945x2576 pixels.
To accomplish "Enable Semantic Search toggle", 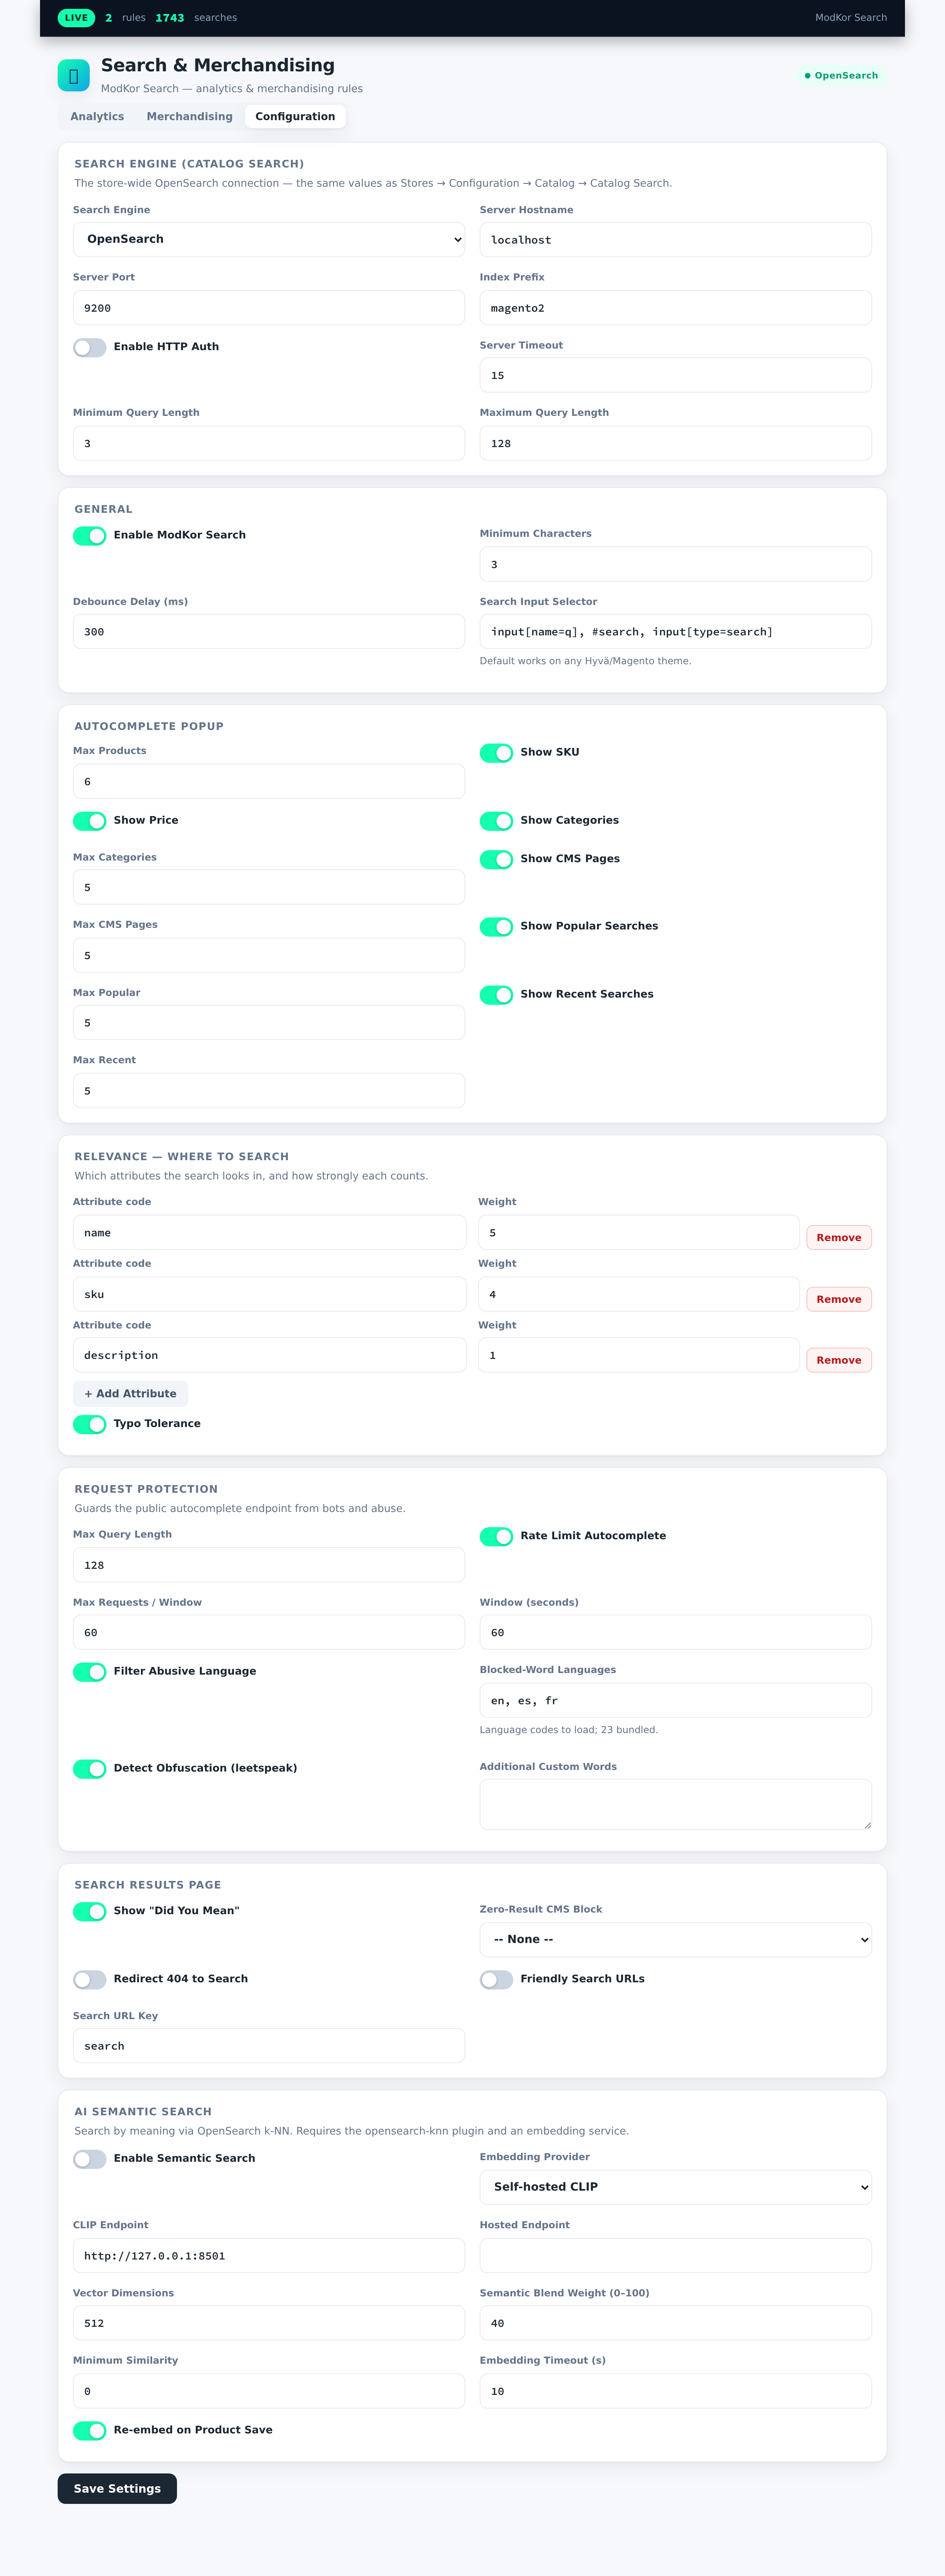I will [x=90, y=2159].
